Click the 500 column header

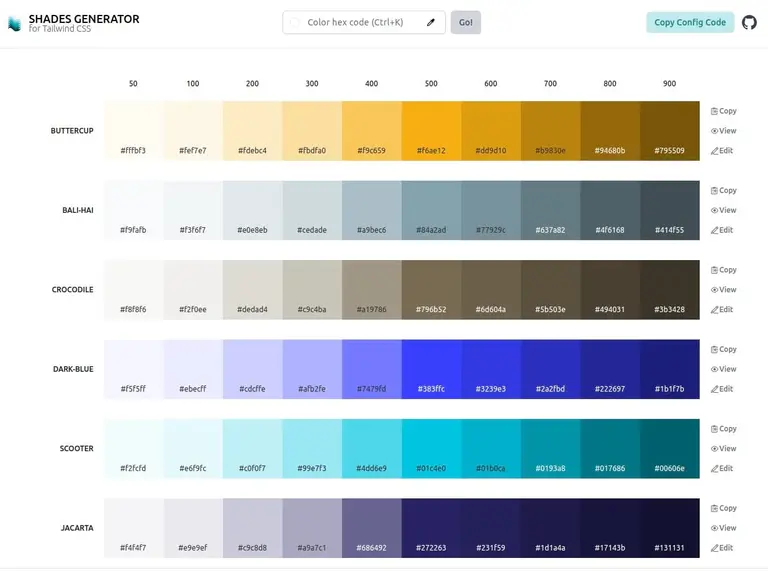[431, 84]
